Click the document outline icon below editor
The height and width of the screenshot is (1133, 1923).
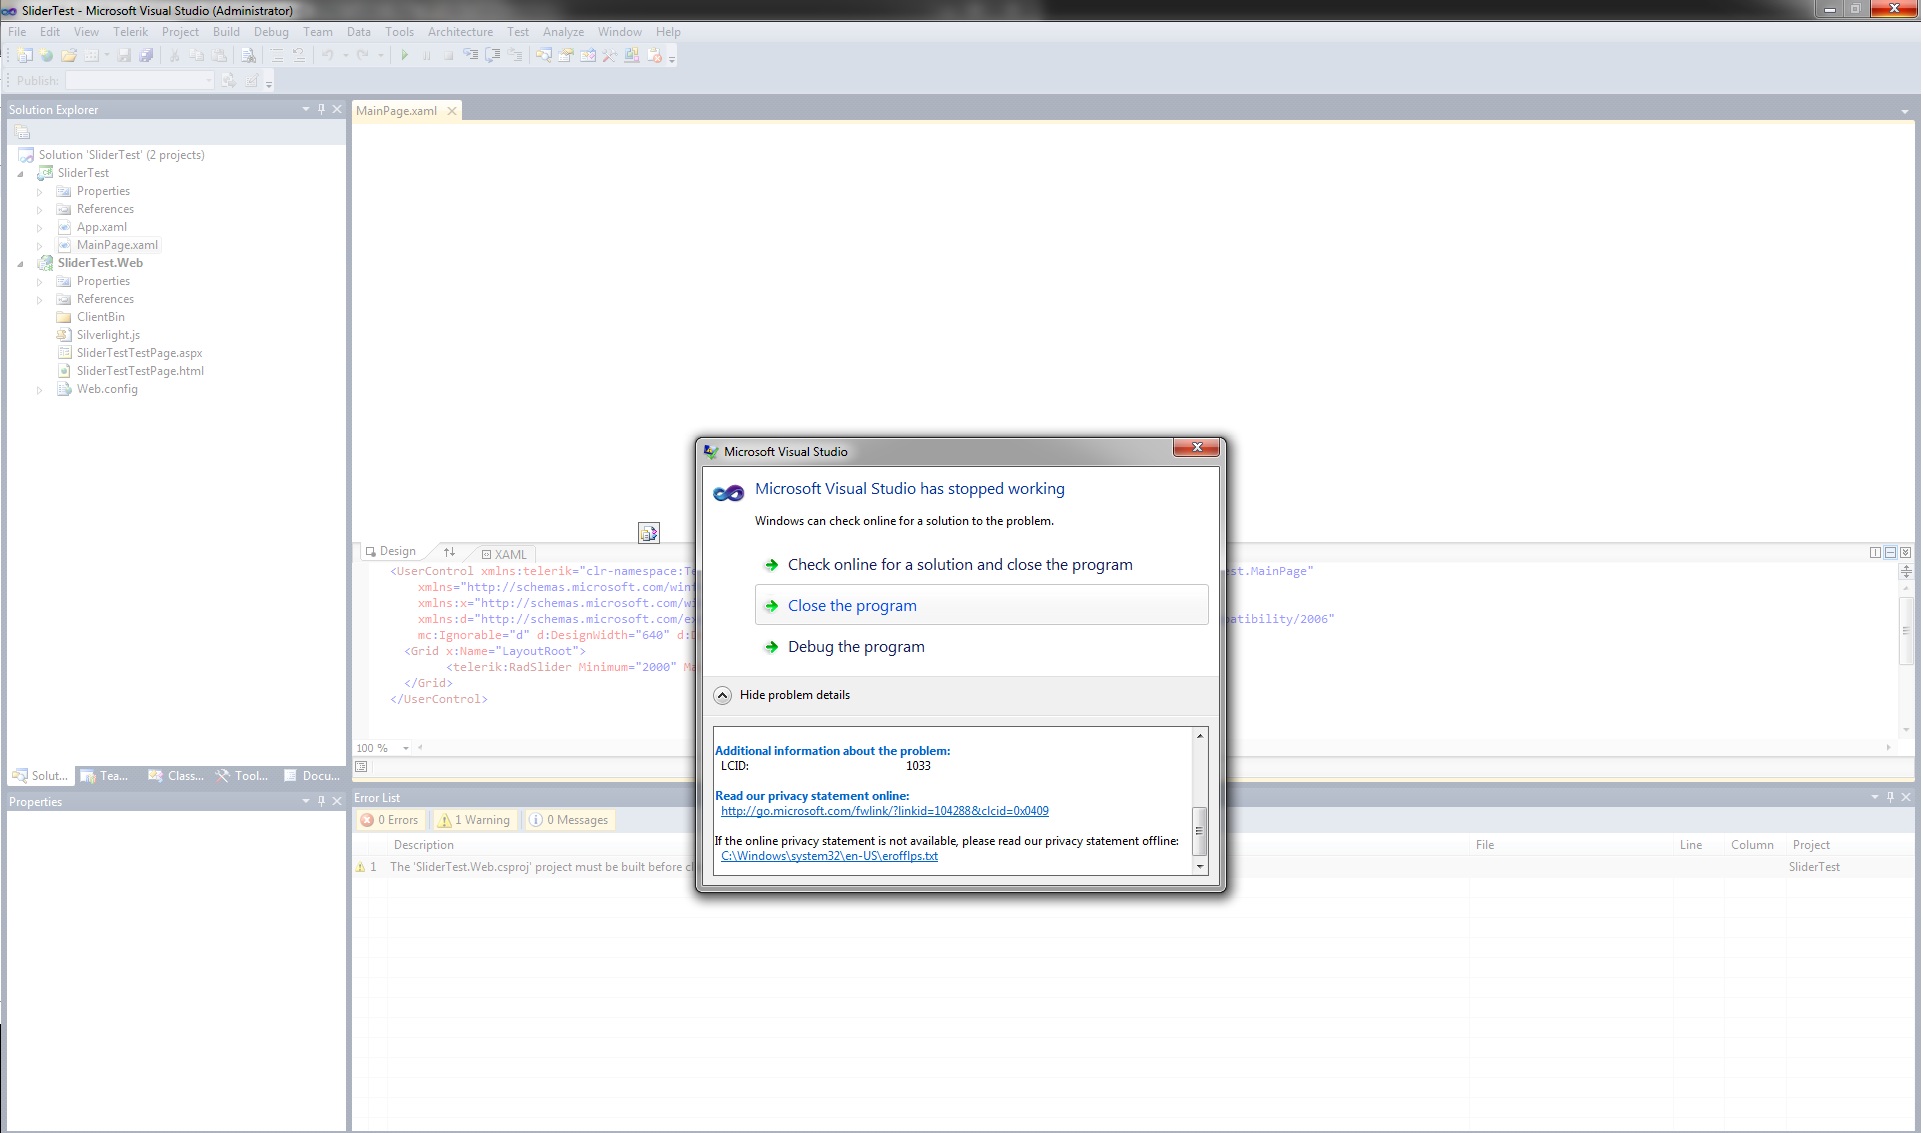[x=362, y=767]
